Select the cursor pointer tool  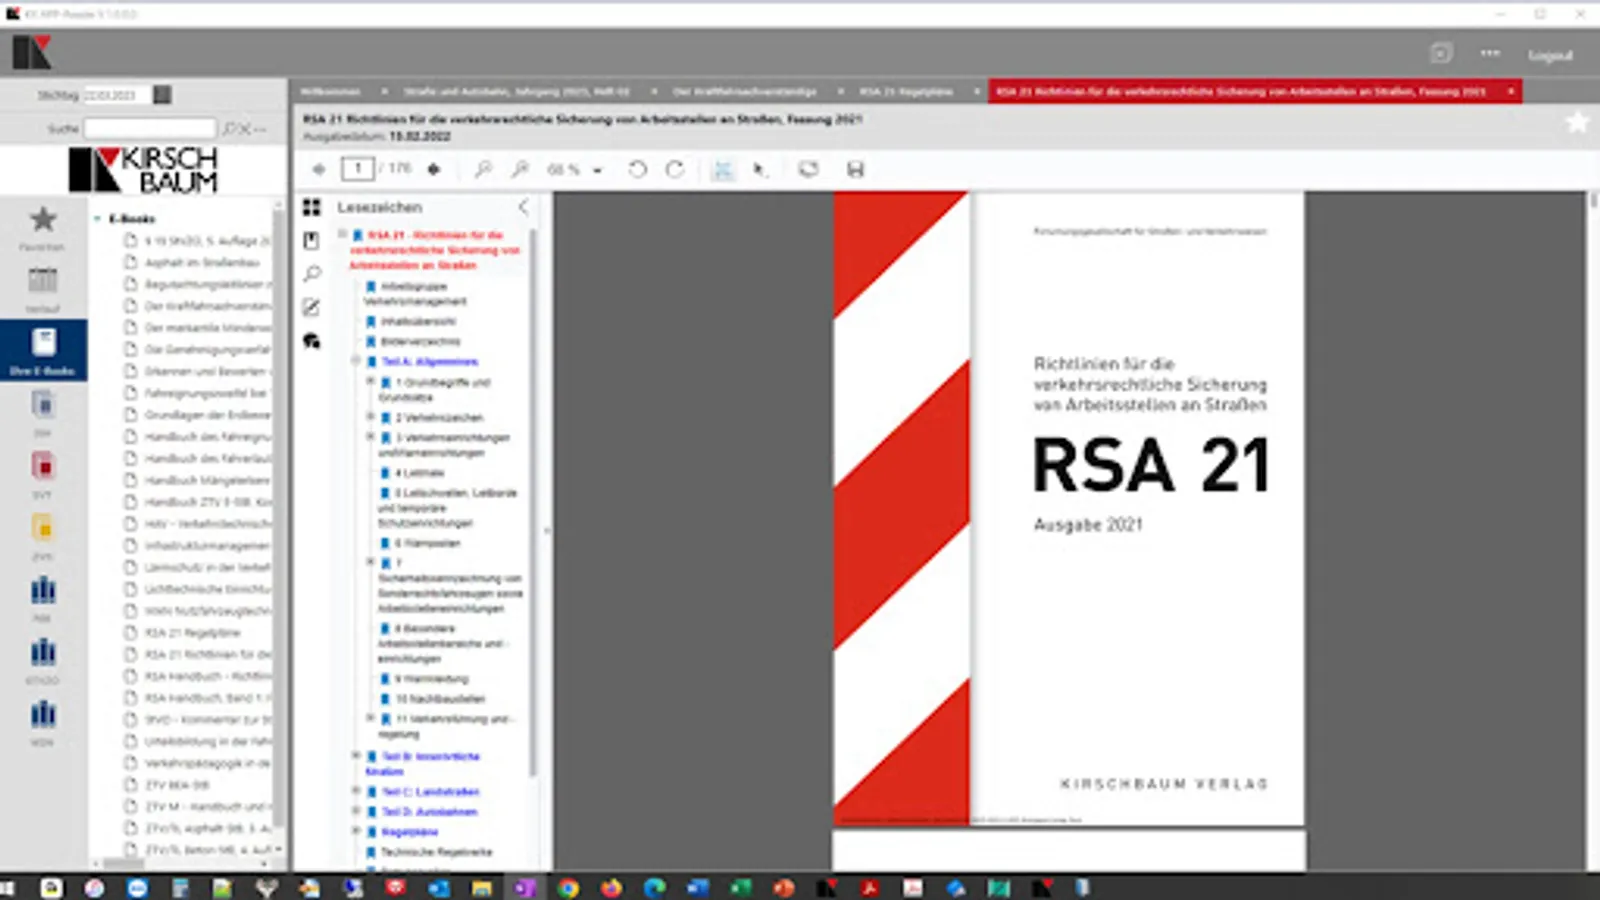coord(760,169)
